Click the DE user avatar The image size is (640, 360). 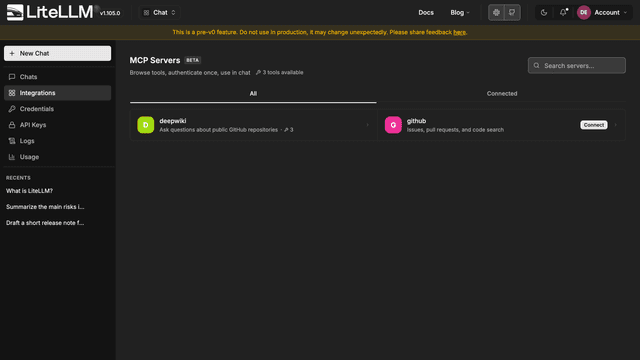click(x=584, y=13)
